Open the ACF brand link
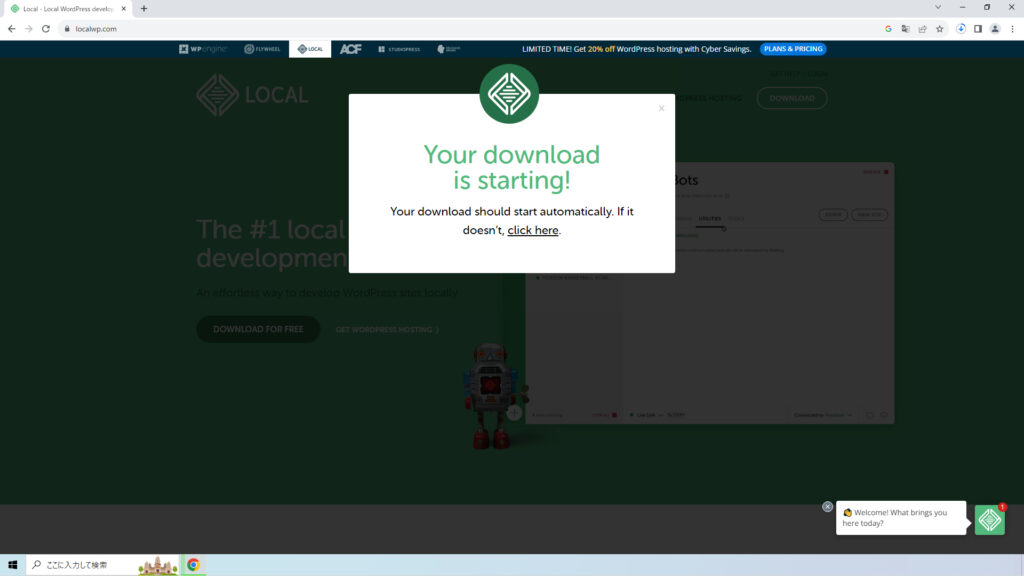Viewport: 1024px width, 576px height. [x=351, y=49]
